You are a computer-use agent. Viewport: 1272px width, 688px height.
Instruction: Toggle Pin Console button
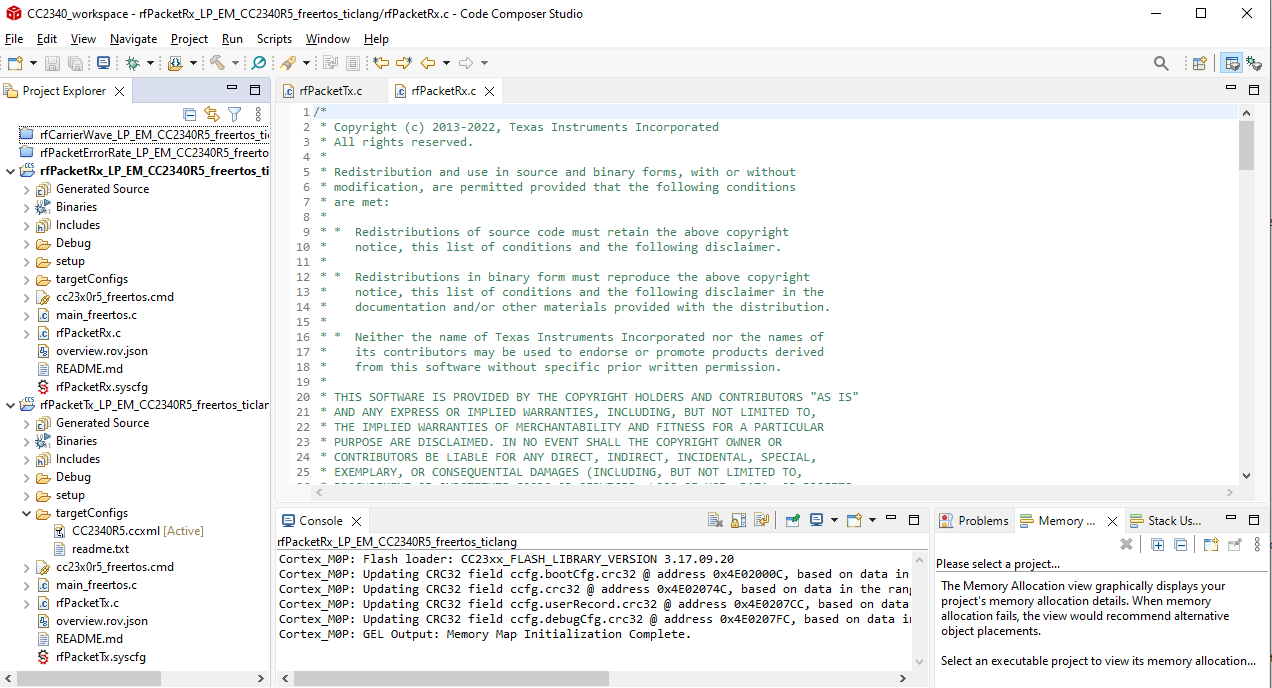click(x=792, y=520)
